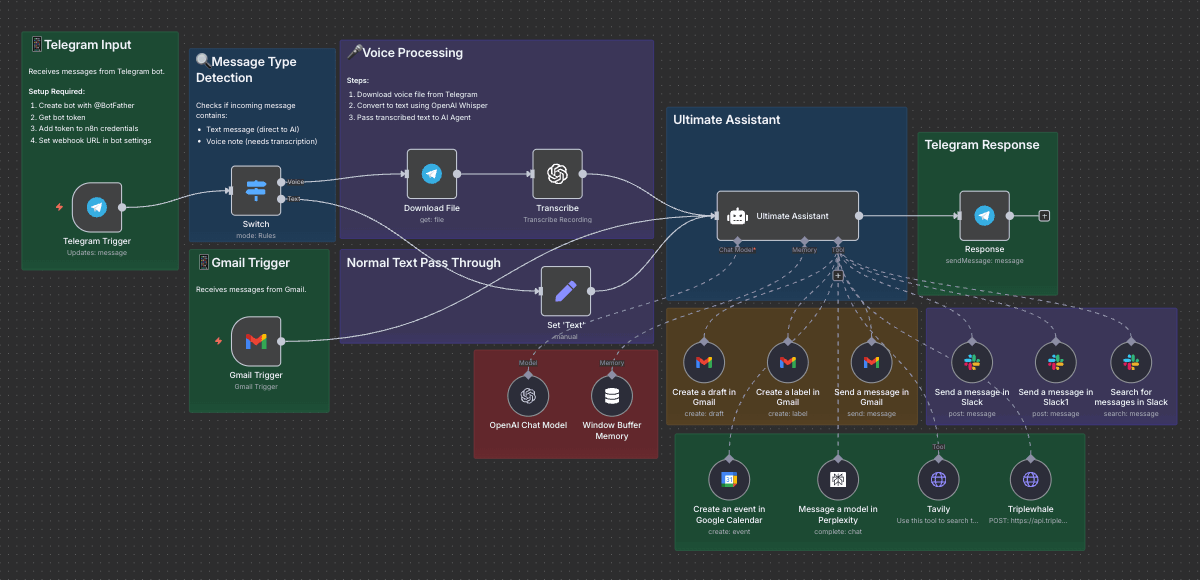Select the Window Buffer Memory node
The height and width of the screenshot is (580, 1200).
pyautogui.click(x=612, y=396)
